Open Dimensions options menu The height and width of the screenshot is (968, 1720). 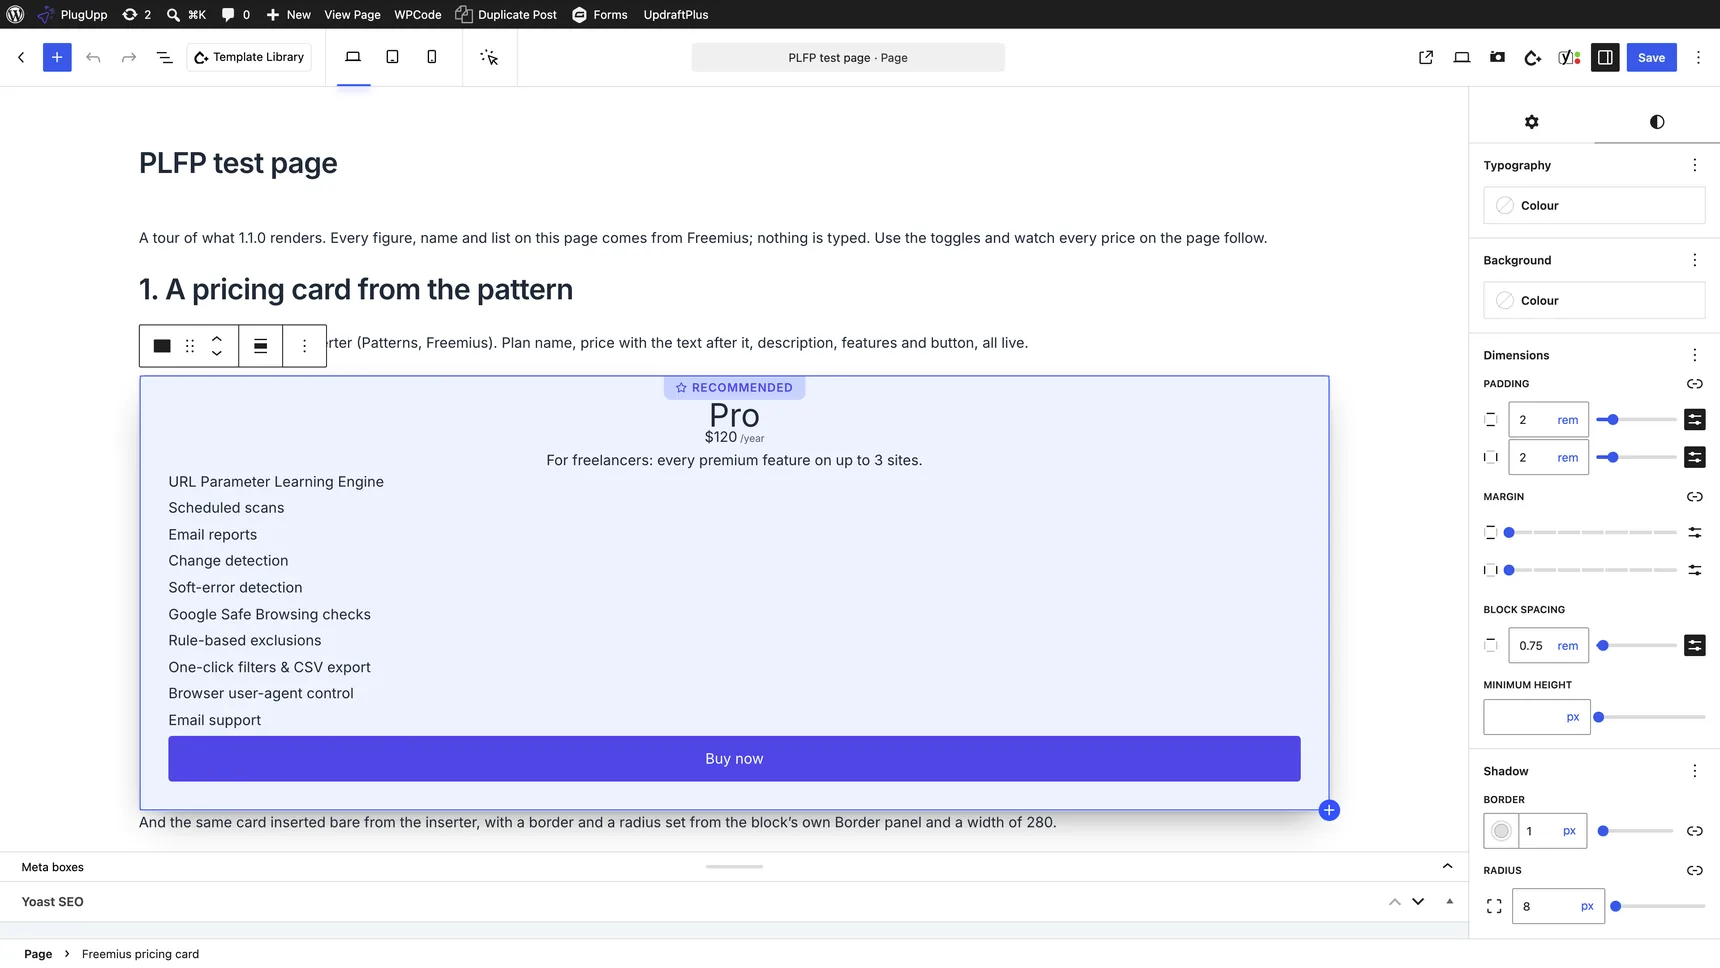(x=1694, y=355)
